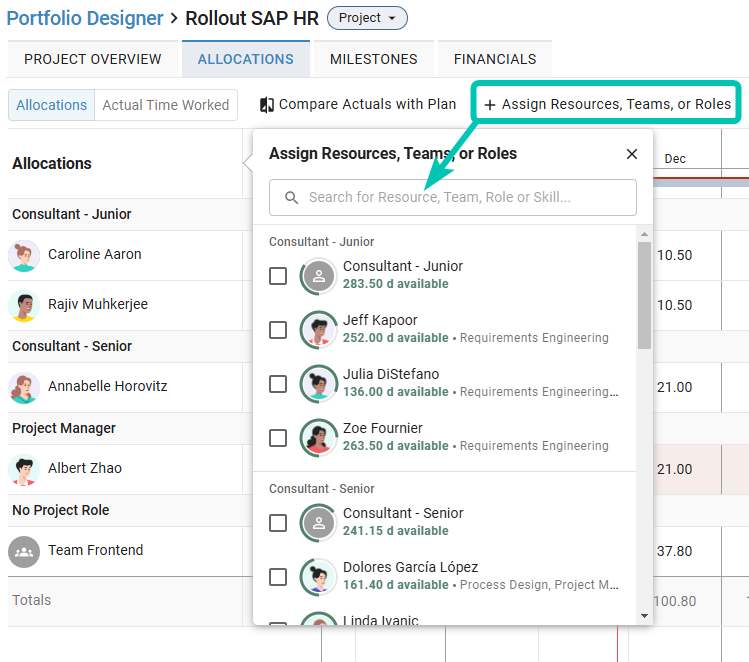Click the Rollout SAP HR project title
749x662 pixels.
point(252,18)
